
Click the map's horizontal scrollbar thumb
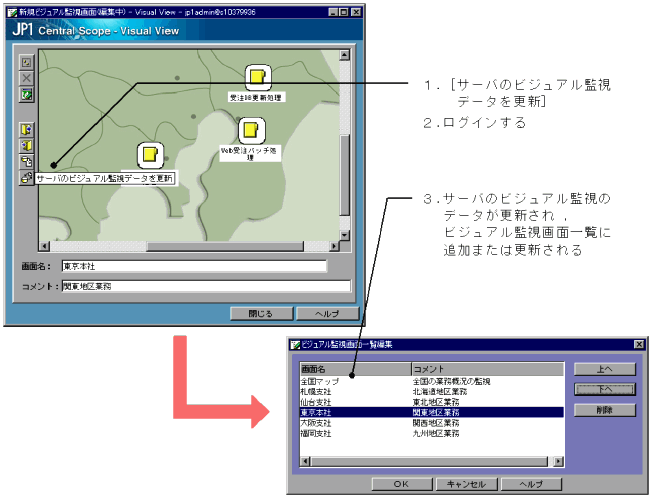225,246
